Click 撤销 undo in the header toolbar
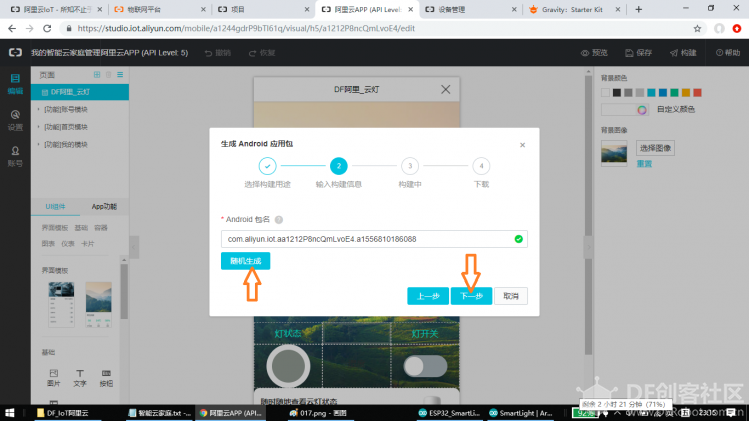Screen dimensions: 749x421 pyautogui.click(x=218, y=53)
